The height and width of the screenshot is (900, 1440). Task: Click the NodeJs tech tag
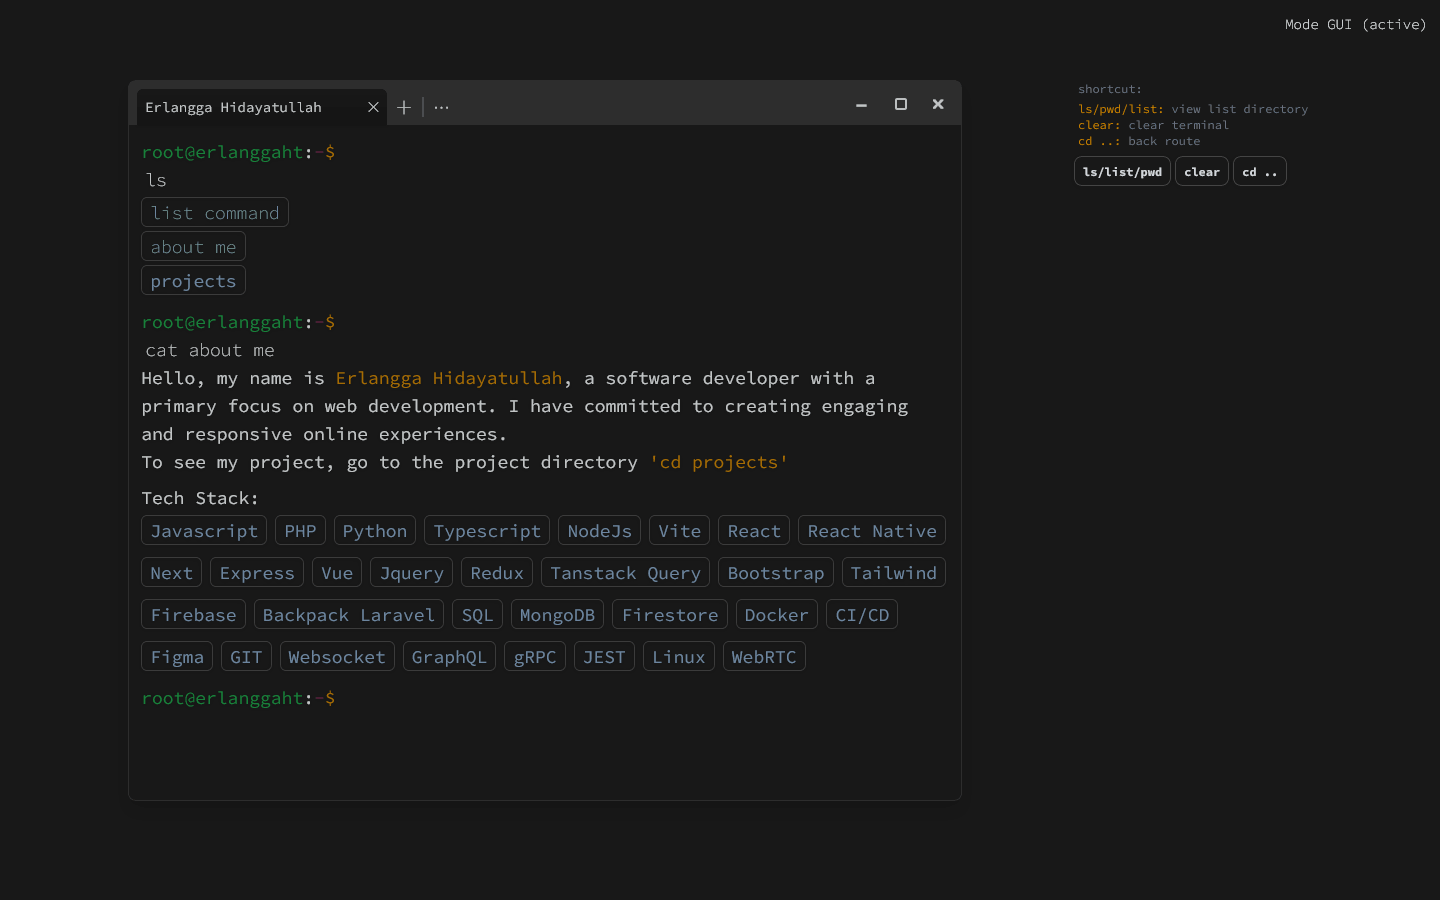[600, 531]
